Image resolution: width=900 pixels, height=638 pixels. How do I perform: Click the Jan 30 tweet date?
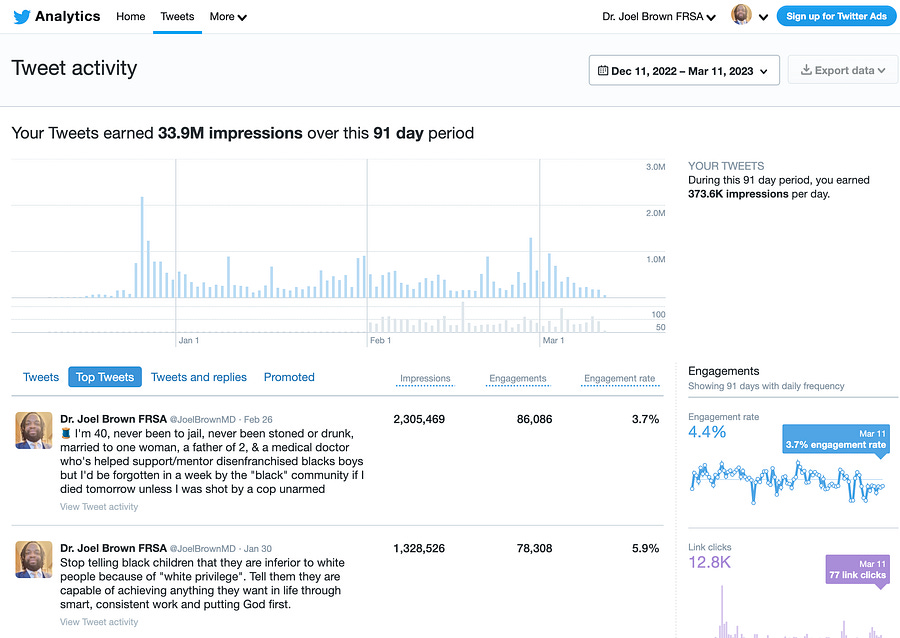click(258, 549)
